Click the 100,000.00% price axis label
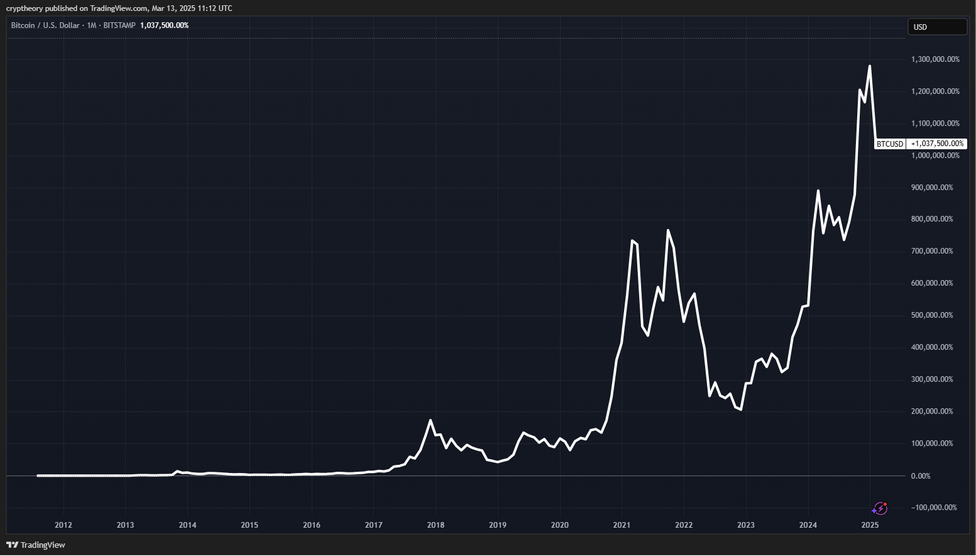The image size is (976, 556). point(932,443)
